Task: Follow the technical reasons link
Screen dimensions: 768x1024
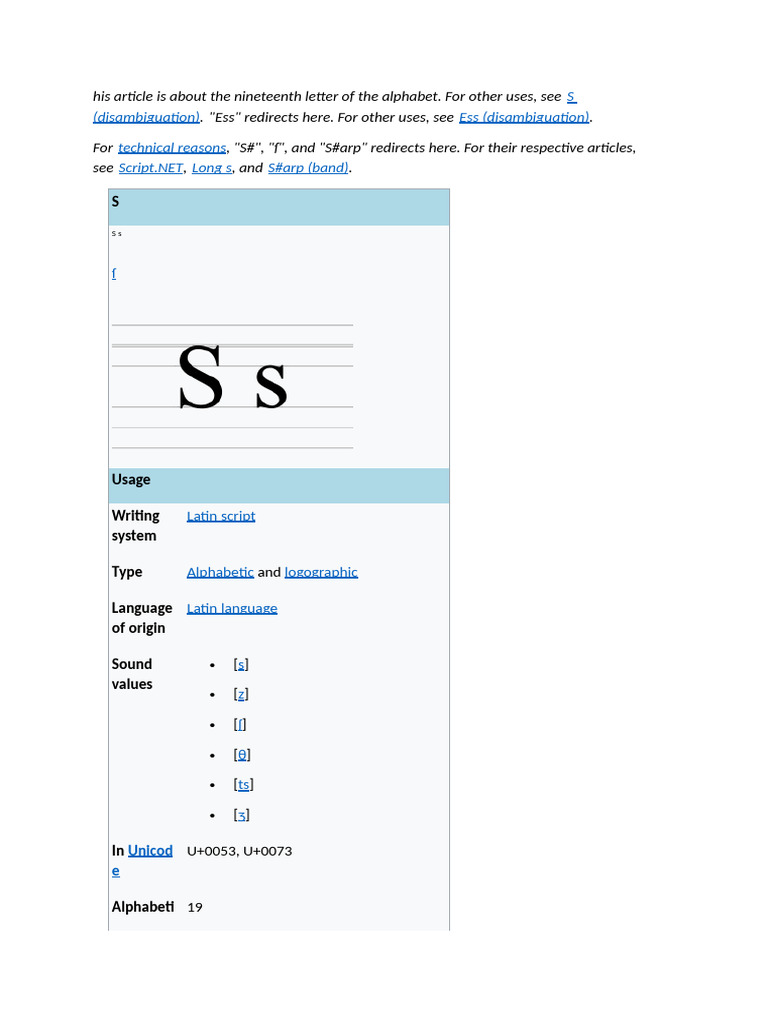Action: click(172, 148)
